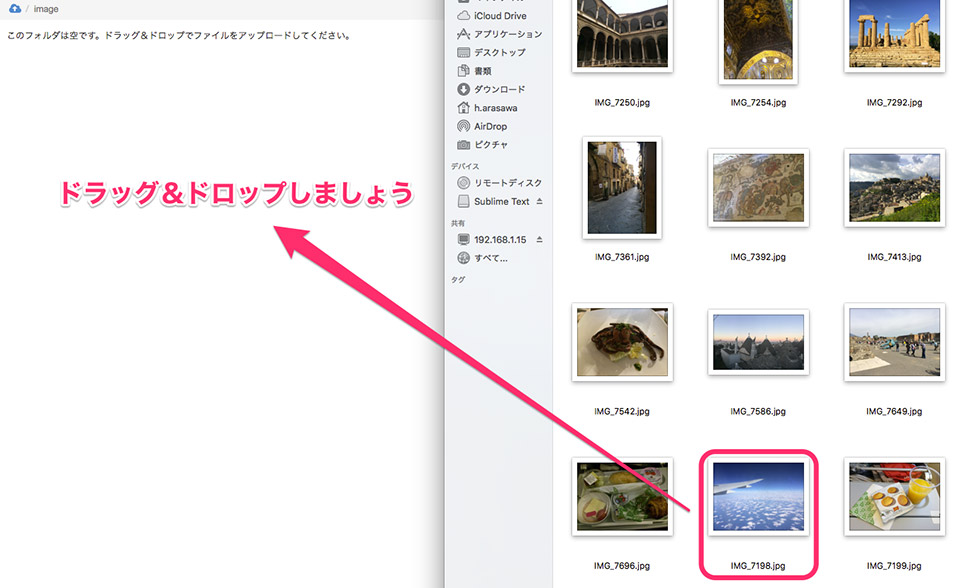Open すべて… shared items
The width and height of the screenshot is (960, 588).
coord(482,258)
